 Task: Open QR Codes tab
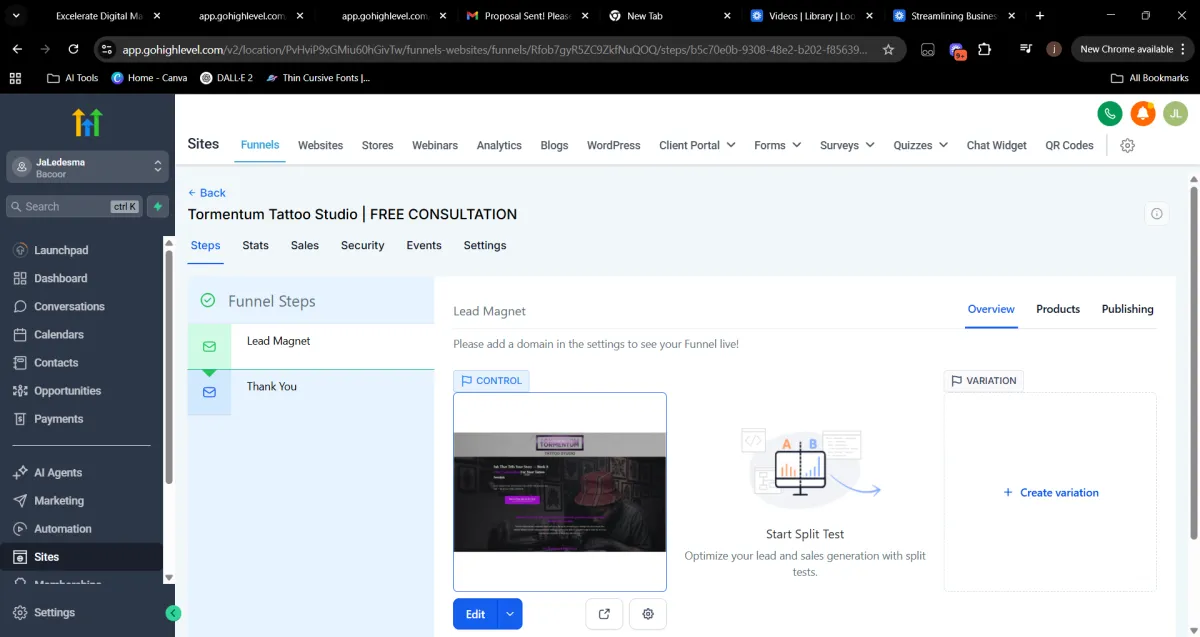point(1069,145)
